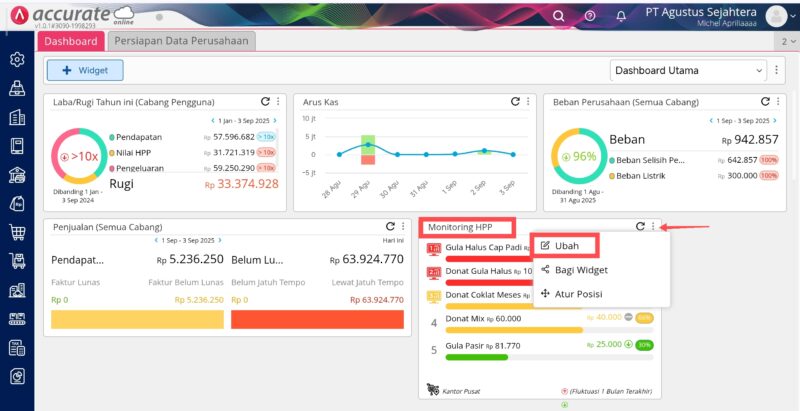Refresh the Arus Kas widget
800x411 pixels.
tap(514, 101)
